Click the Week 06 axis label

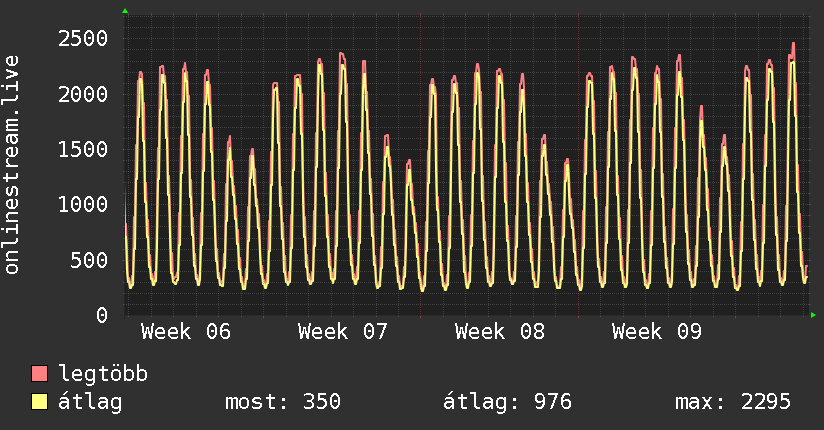[x=186, y=332]
